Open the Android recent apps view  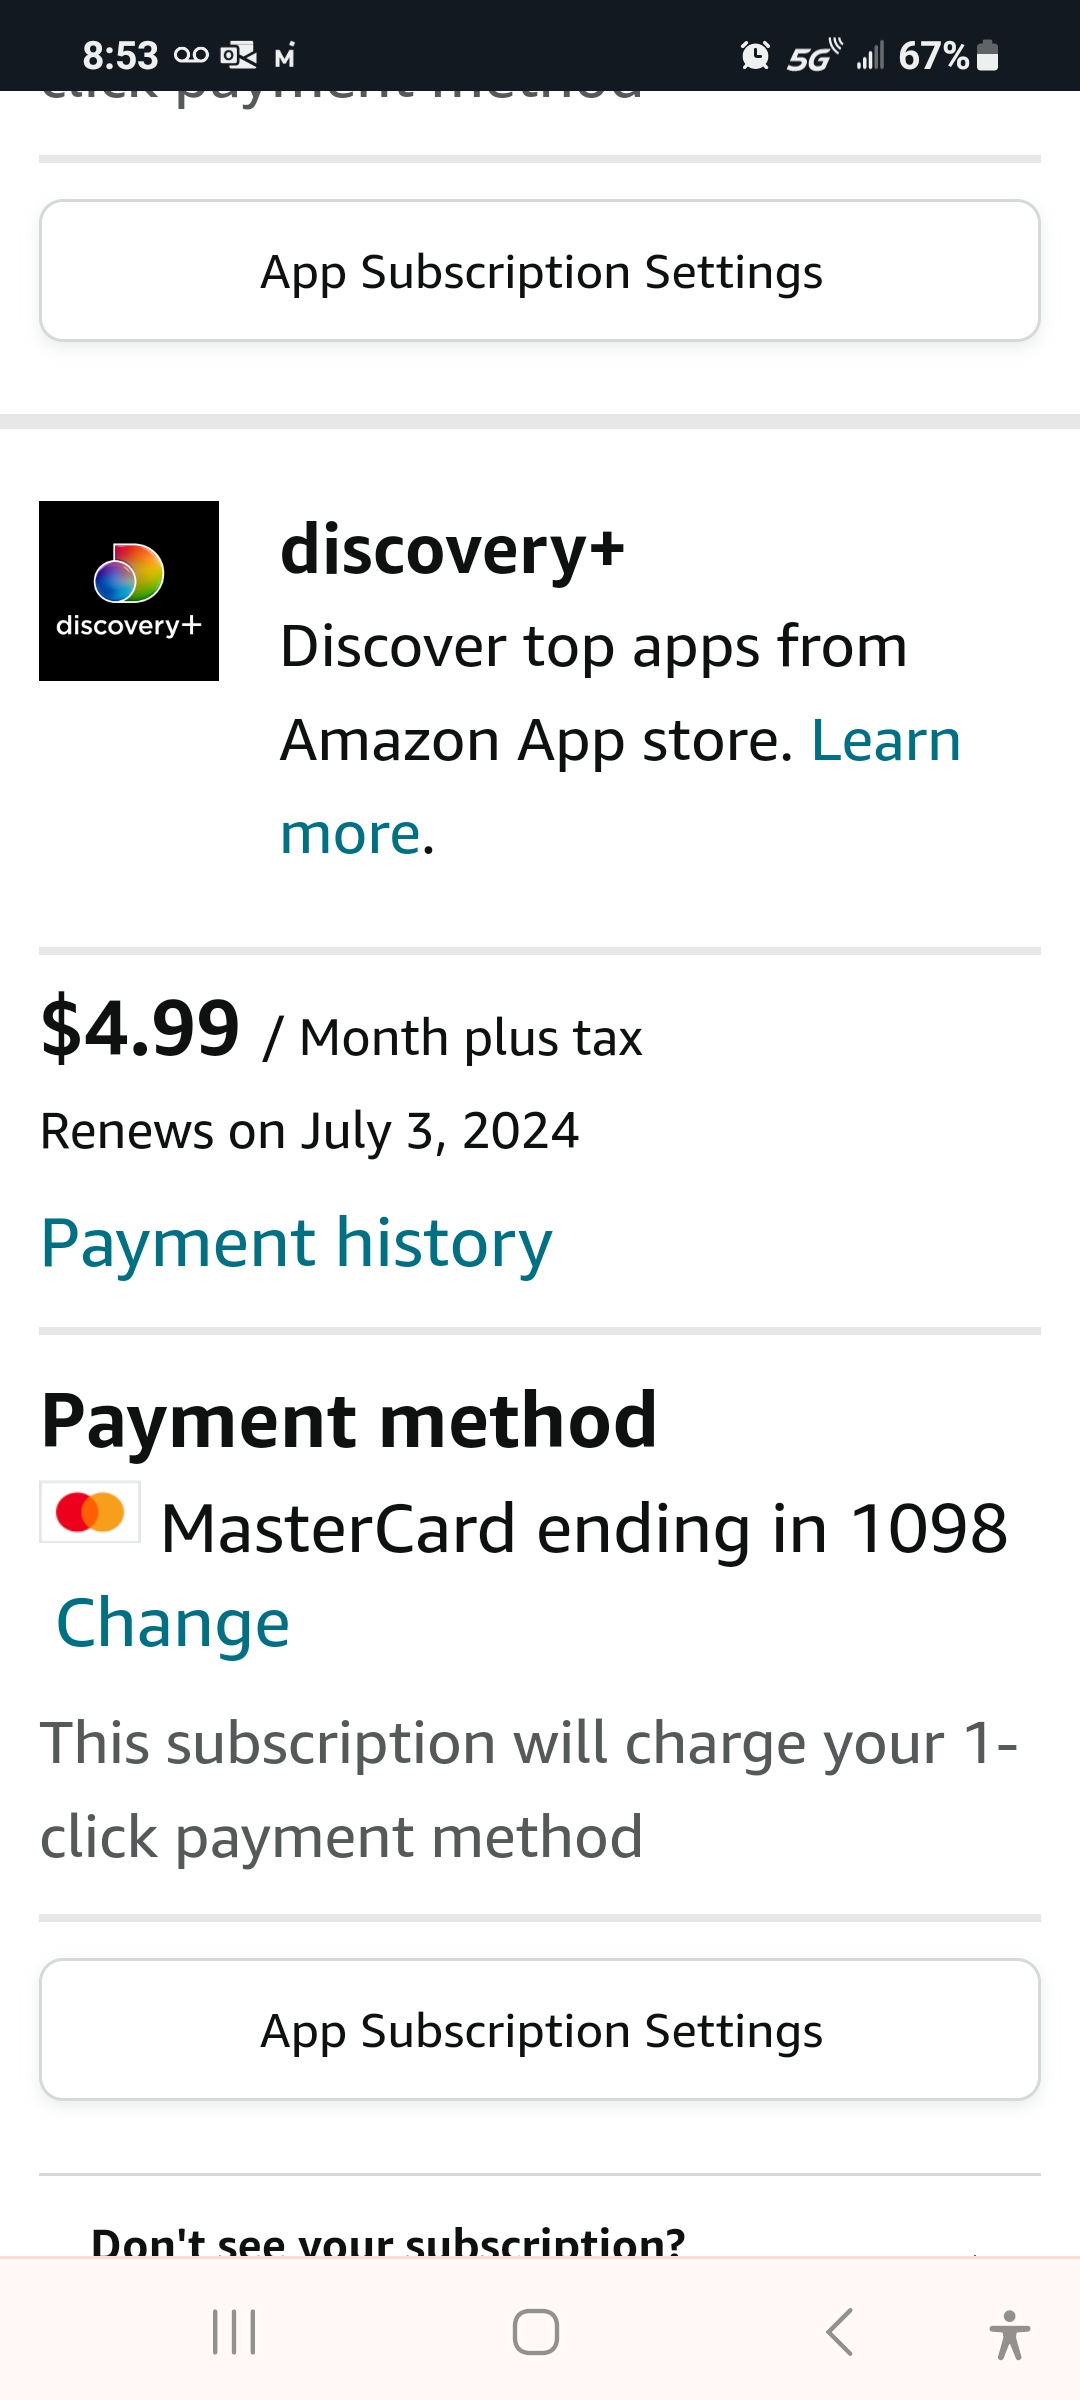tap(234, 2332)
